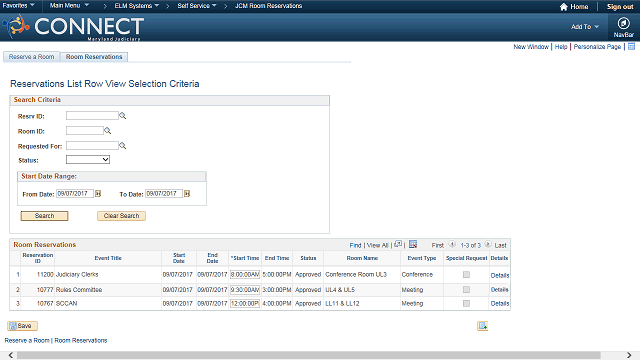The width and height of the screenshot is (640, 360).
Task: Open the Status dropdown
Action: tap(88, 160)
